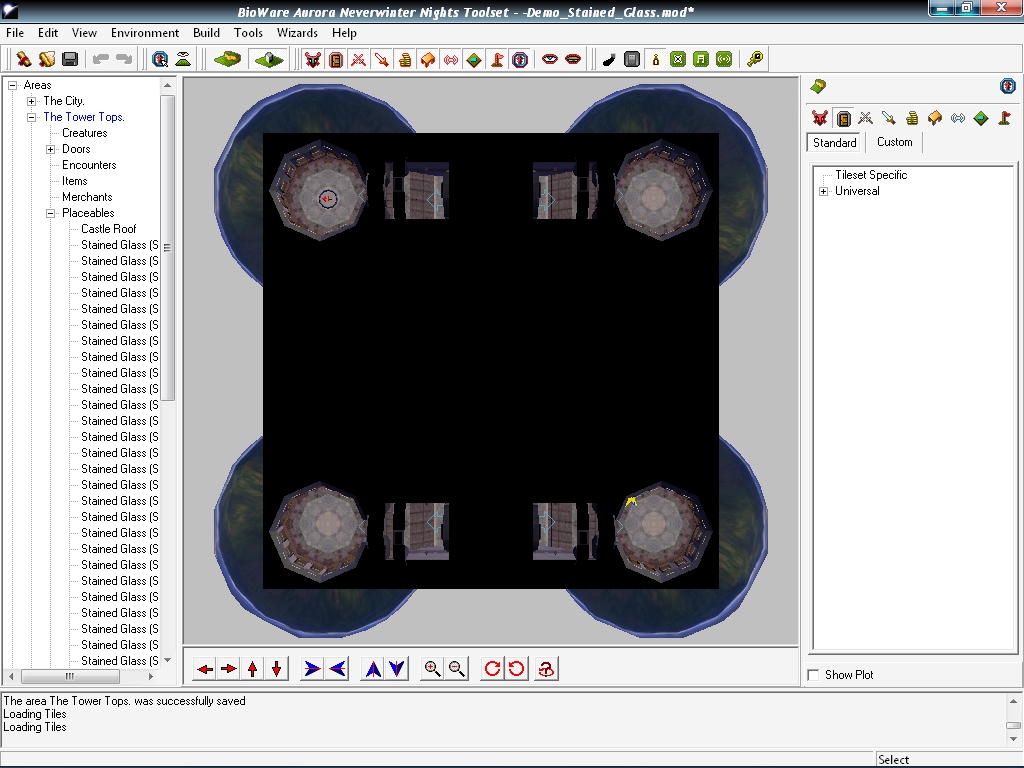Click the terrain paint icon in palette

point(818,86)
